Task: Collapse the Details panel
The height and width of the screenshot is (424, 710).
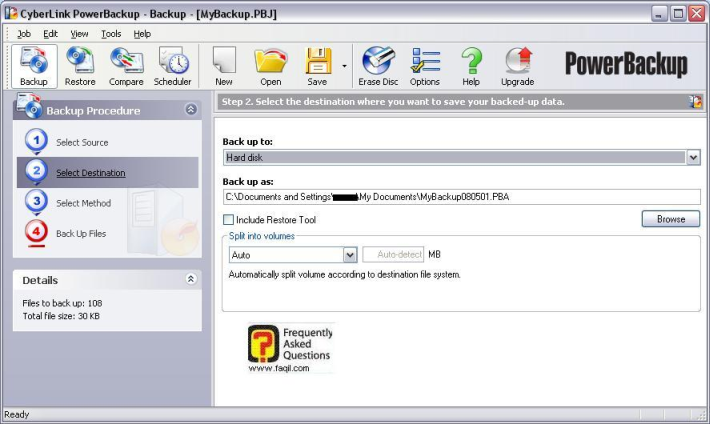Action: click(x=191, y=280)
